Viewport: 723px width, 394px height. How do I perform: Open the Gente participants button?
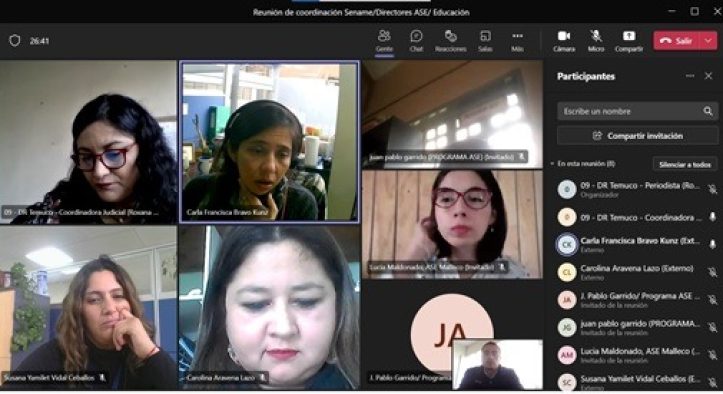[x=384, y=41]
